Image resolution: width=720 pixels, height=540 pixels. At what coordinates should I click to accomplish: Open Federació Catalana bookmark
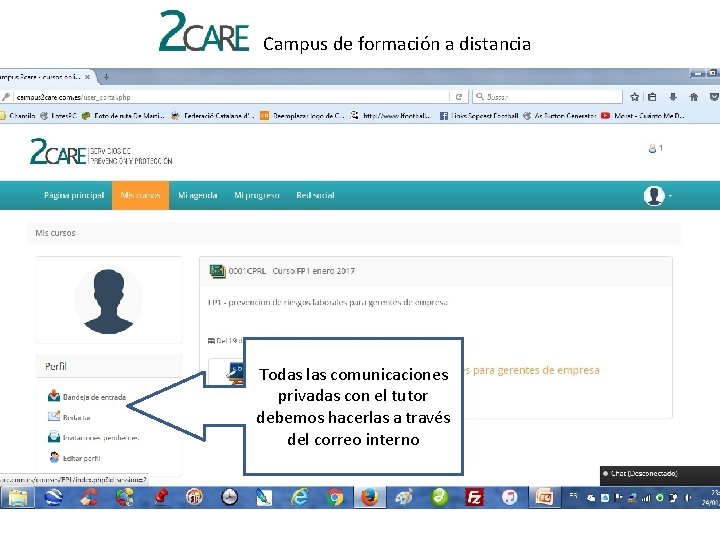point(212,116)
